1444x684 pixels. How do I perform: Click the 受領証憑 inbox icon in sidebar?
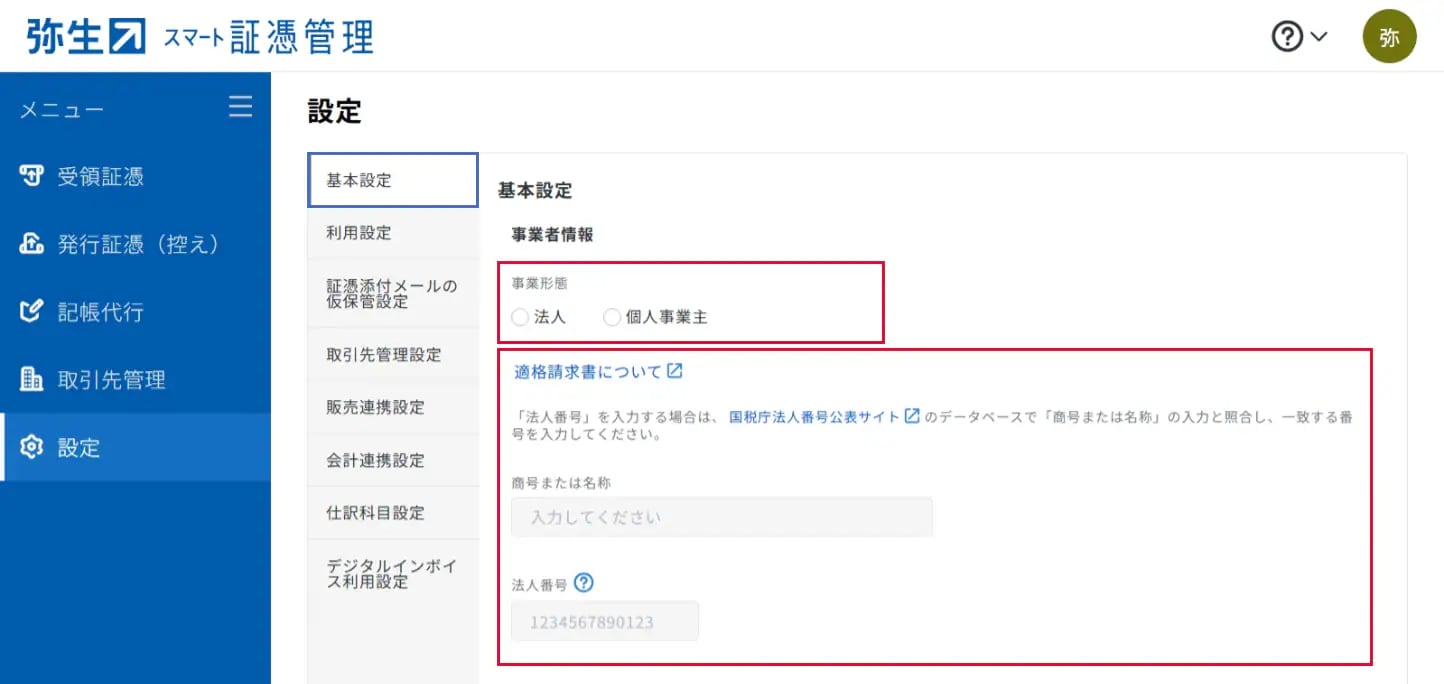pos(32,177)
